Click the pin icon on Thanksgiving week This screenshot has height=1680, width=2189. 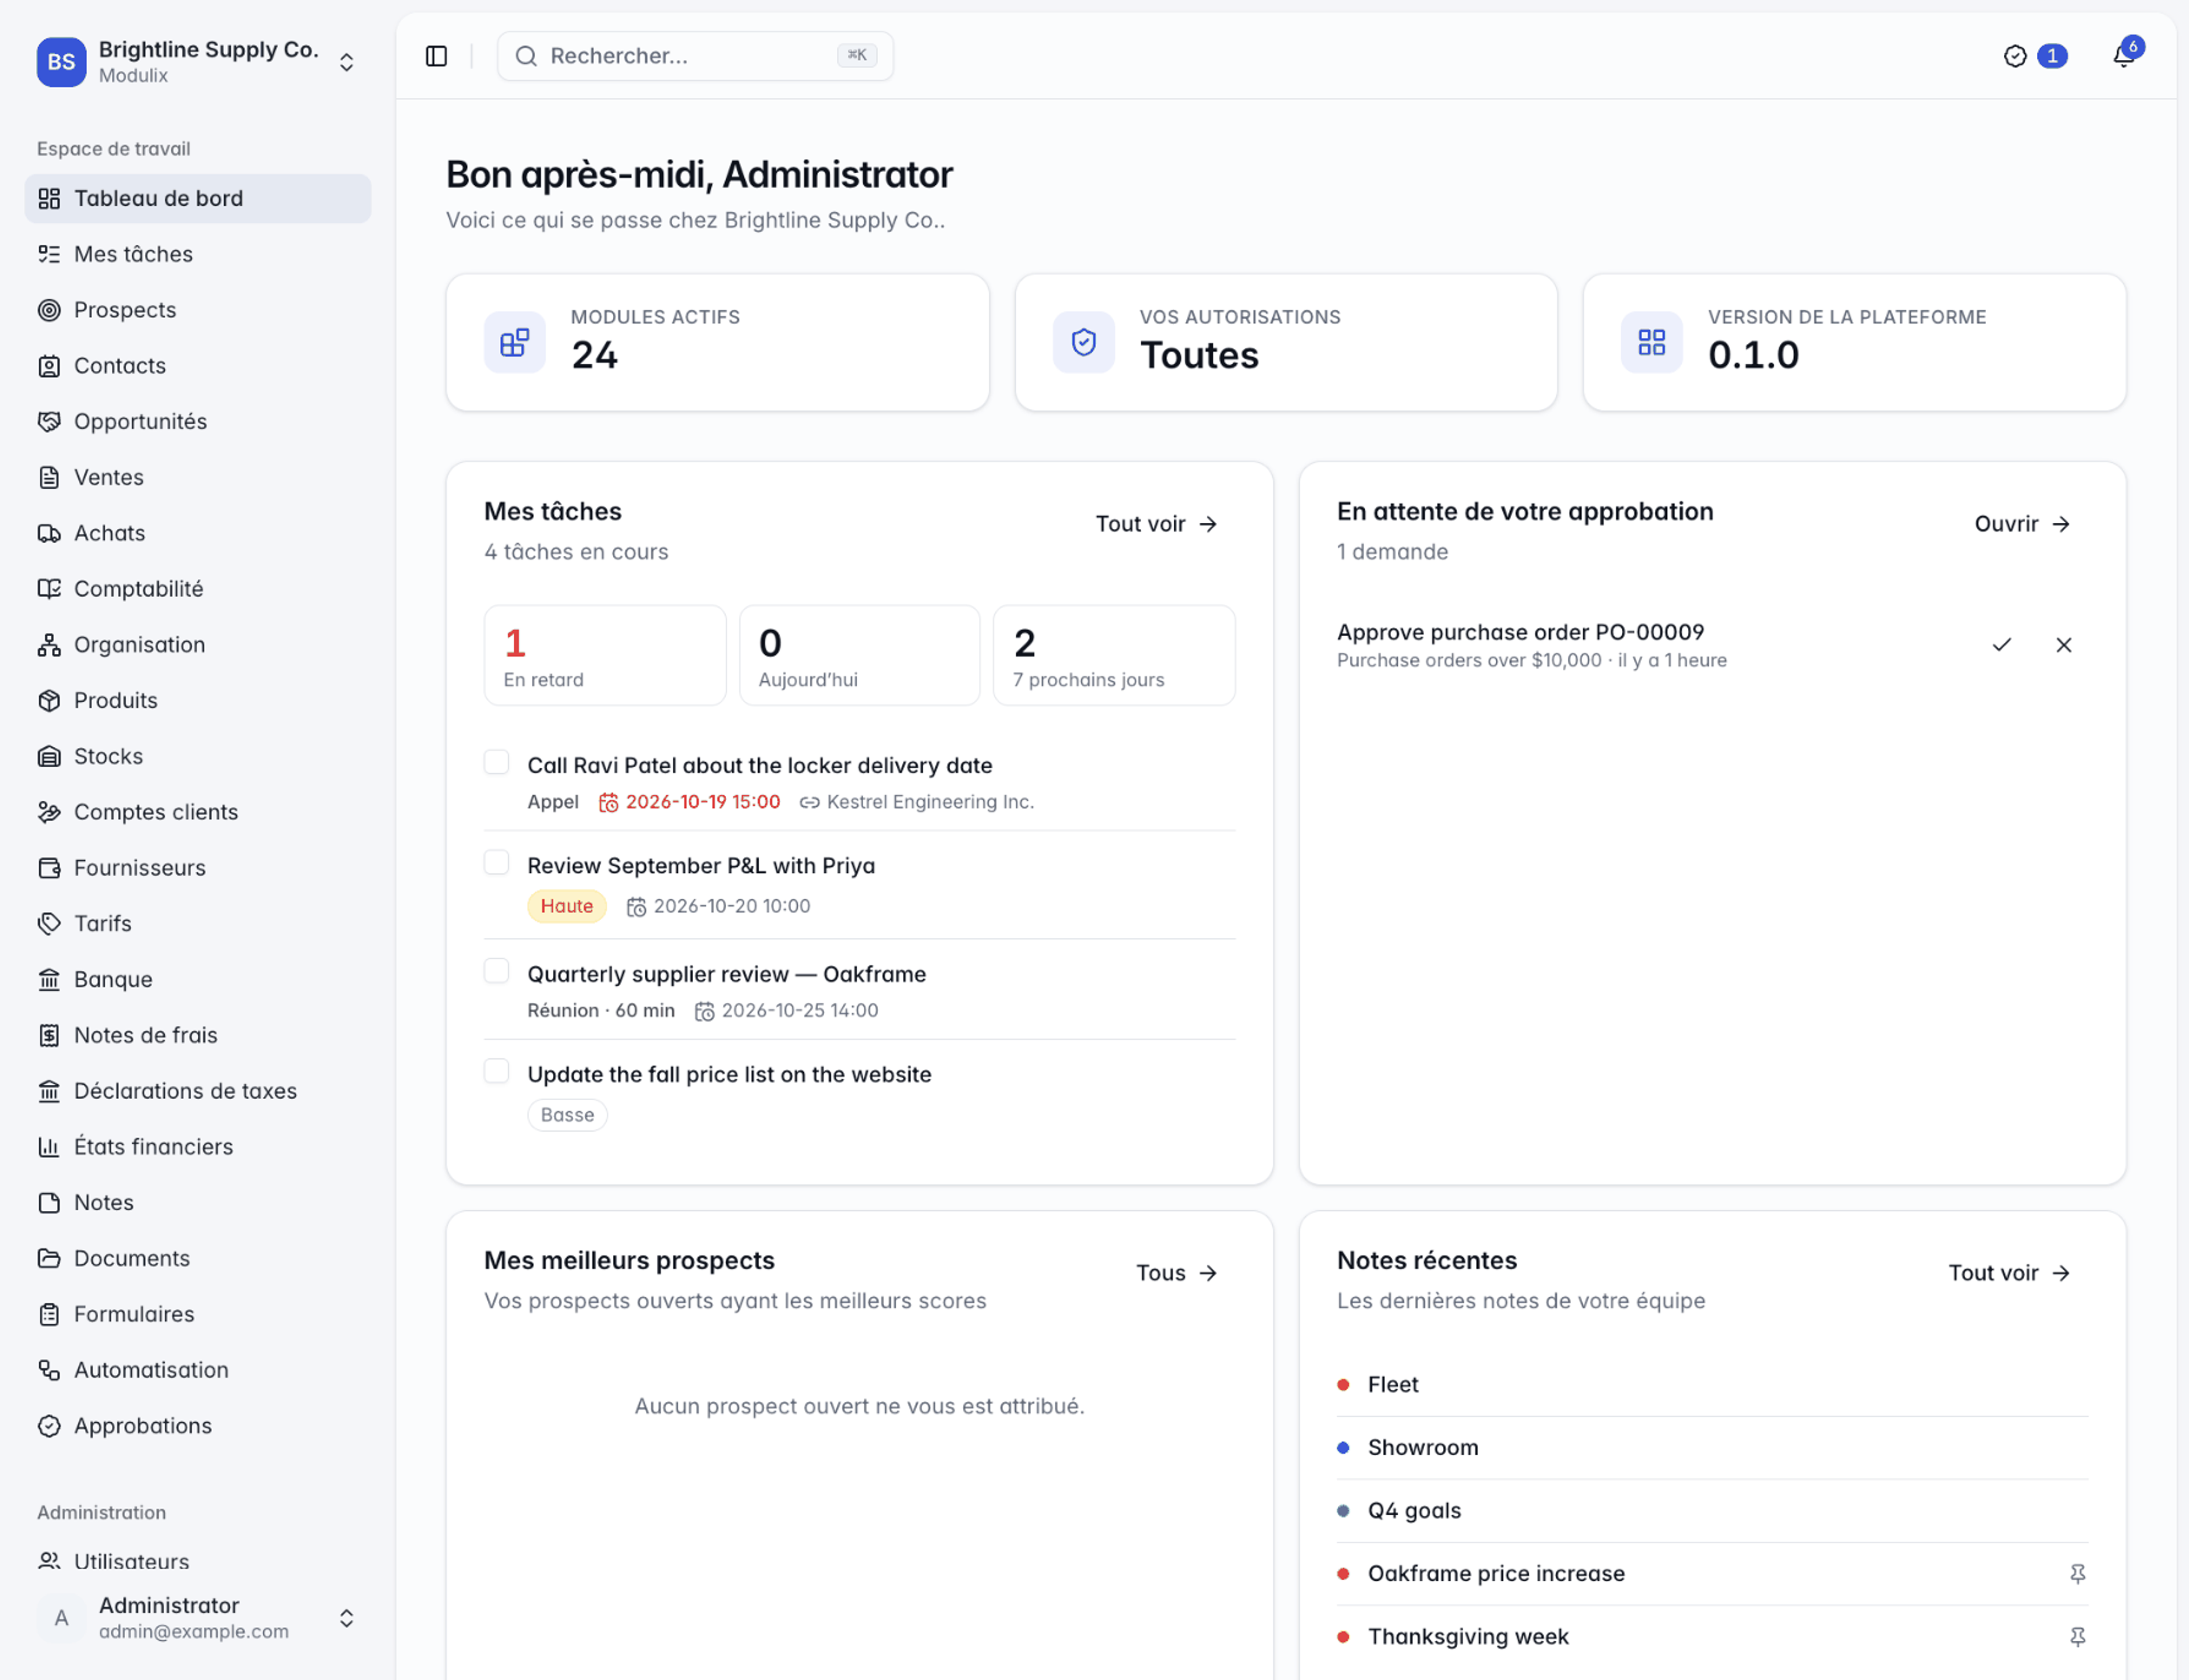2077,1637
